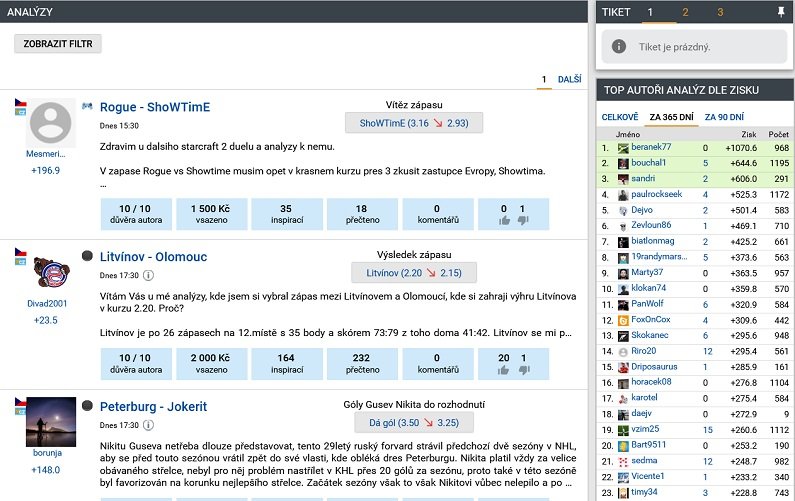
Task: Click 232 přečteno tile on Litvínov analysis
Action: pos(363,364)
